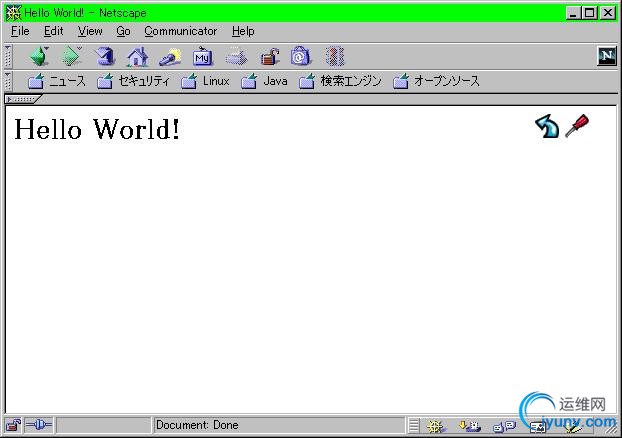Click the Stop traffic light icon
This screenshot has height=438, width=622.
[335, 57]
